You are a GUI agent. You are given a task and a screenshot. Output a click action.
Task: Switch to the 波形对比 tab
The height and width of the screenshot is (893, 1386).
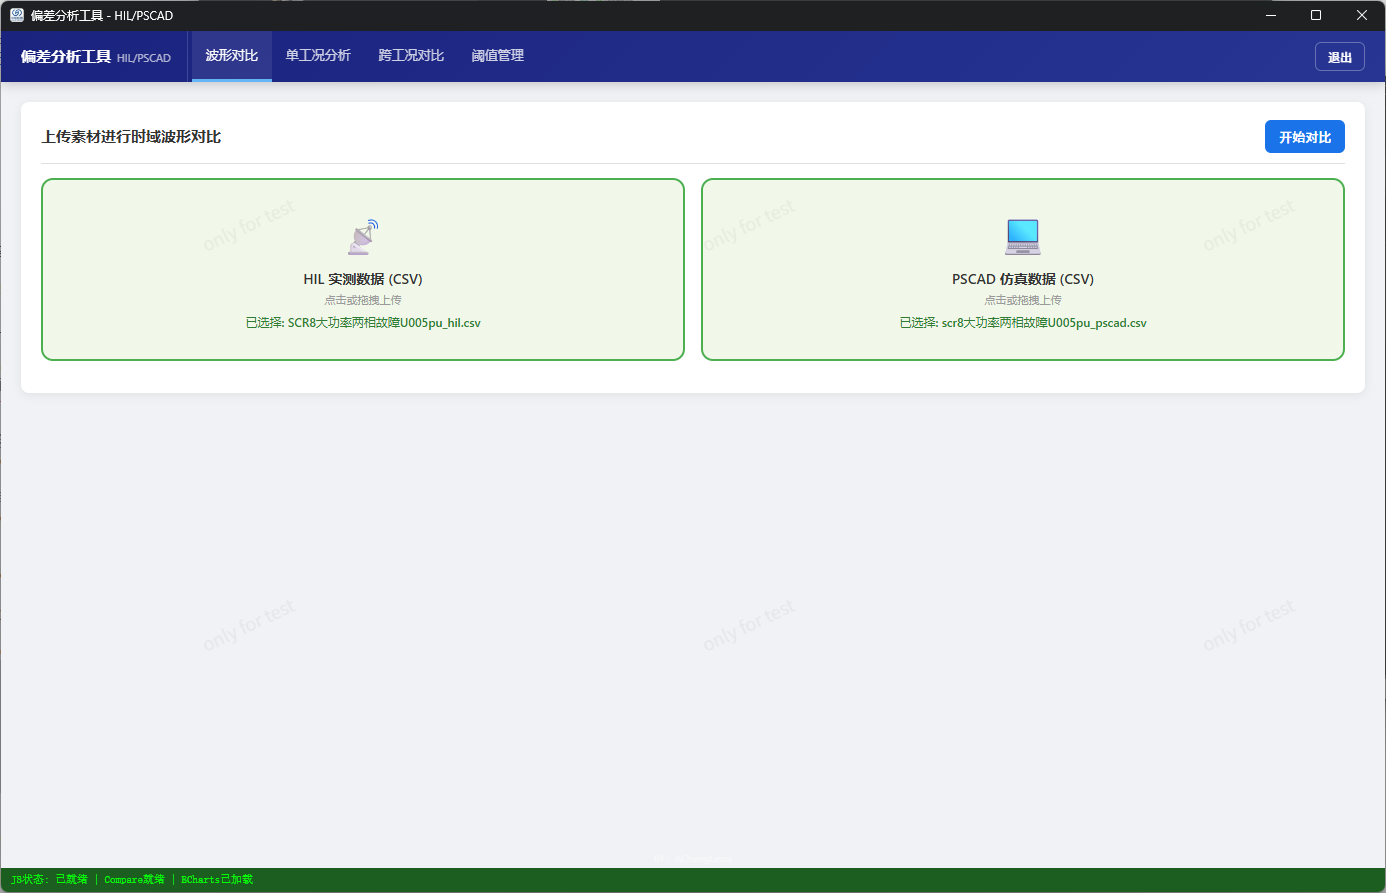[232, 56]
